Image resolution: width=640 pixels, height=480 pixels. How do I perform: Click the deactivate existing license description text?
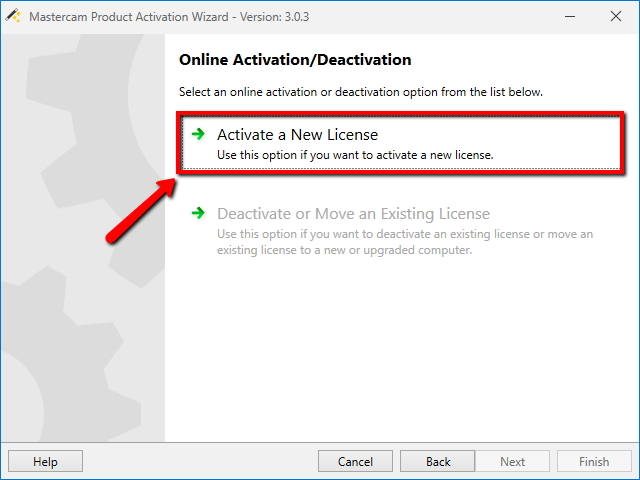(405, 242)
